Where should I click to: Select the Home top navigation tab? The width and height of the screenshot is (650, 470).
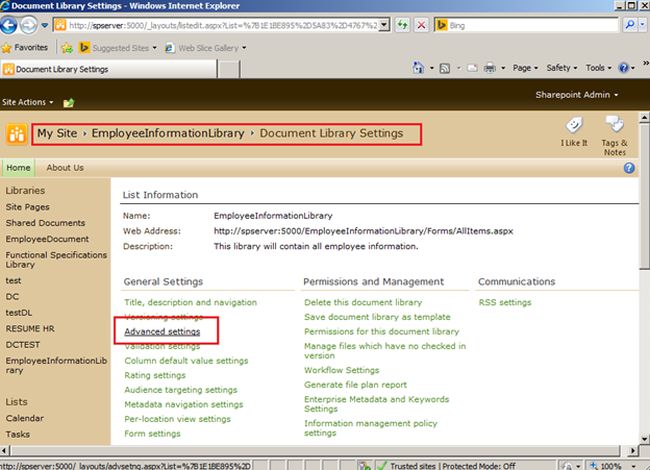click(x=18, y=167)
